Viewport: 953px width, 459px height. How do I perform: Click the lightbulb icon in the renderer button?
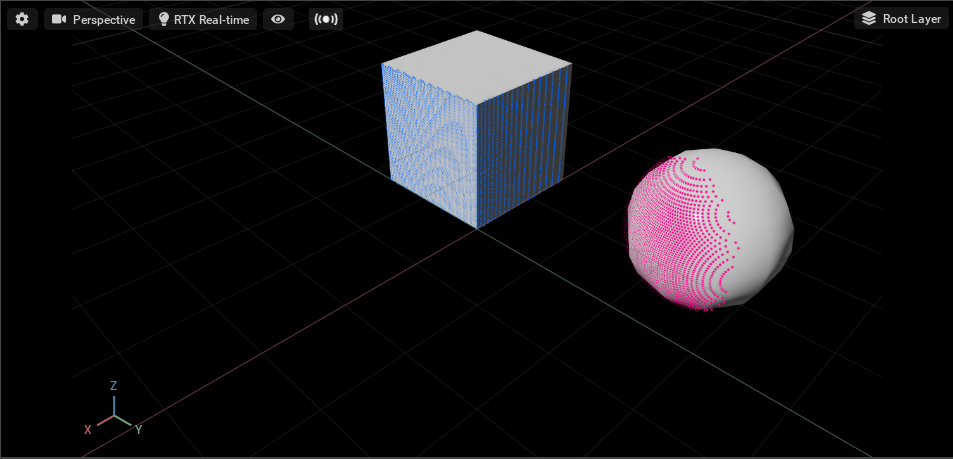[x=164, y=19]
